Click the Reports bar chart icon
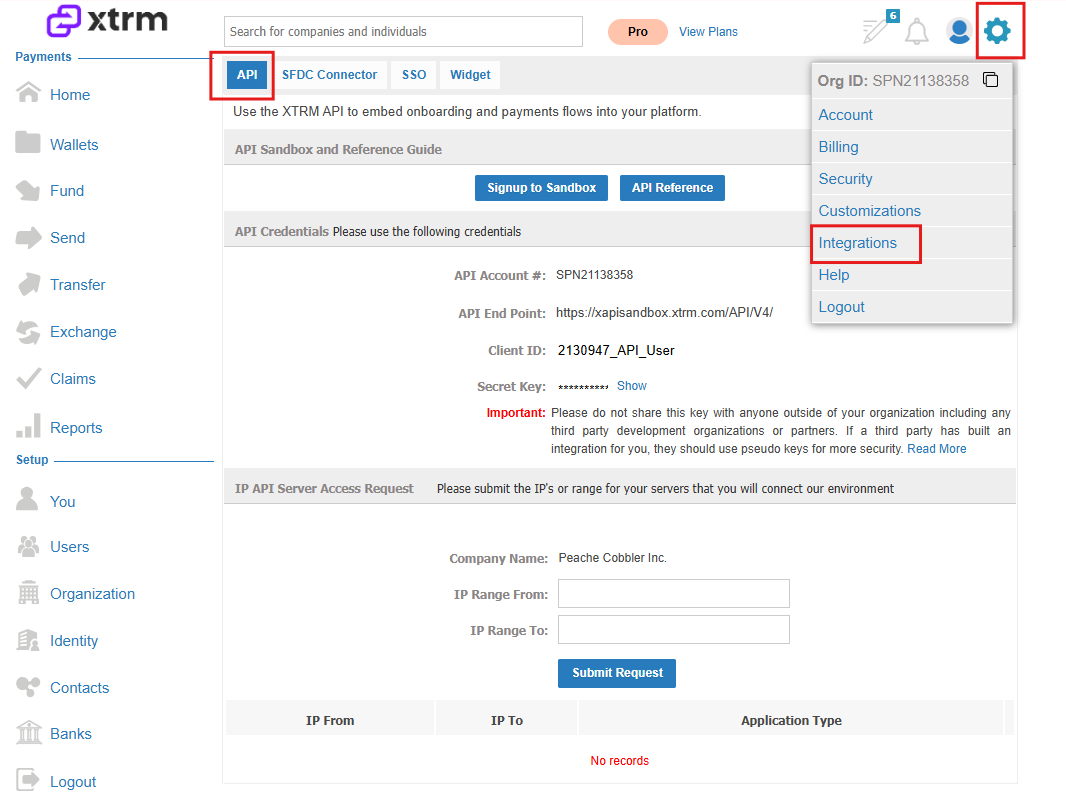Viewport: 1066px width, 811px height. pyautogui.click(x=28, y=426)
